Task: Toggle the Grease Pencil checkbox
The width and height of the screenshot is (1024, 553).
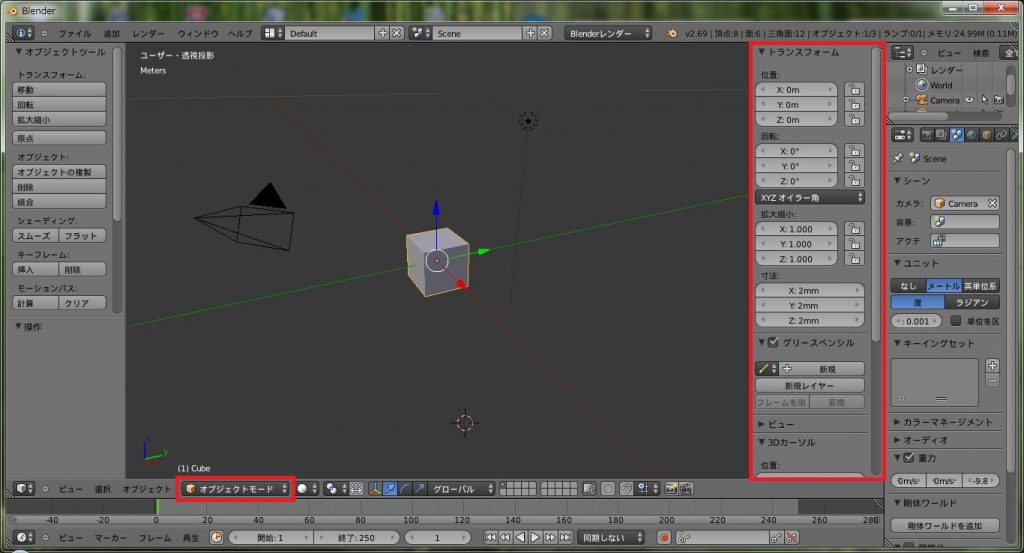Action: point(774,342)
